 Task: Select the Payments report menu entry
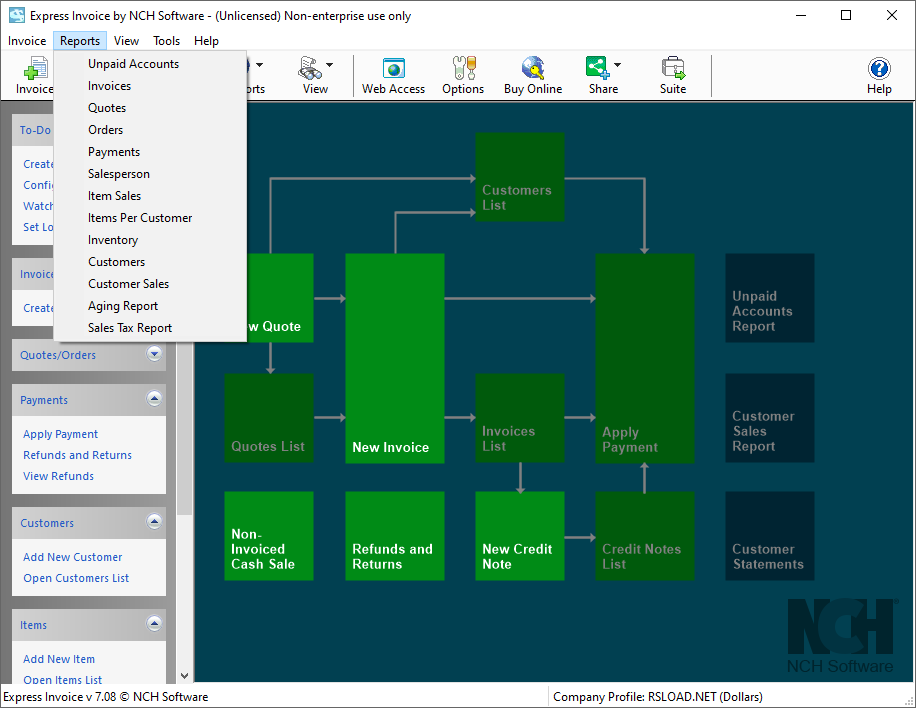[x=150, y=152]
